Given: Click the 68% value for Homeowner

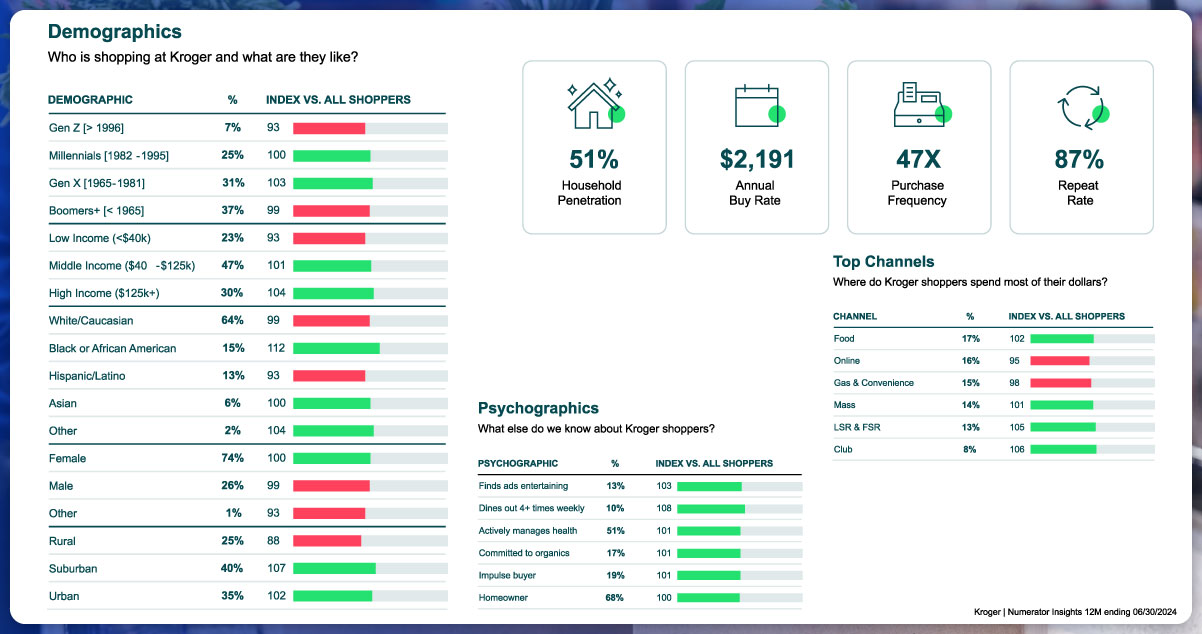Looking at the screenshot, I should [x=615, y=597].
